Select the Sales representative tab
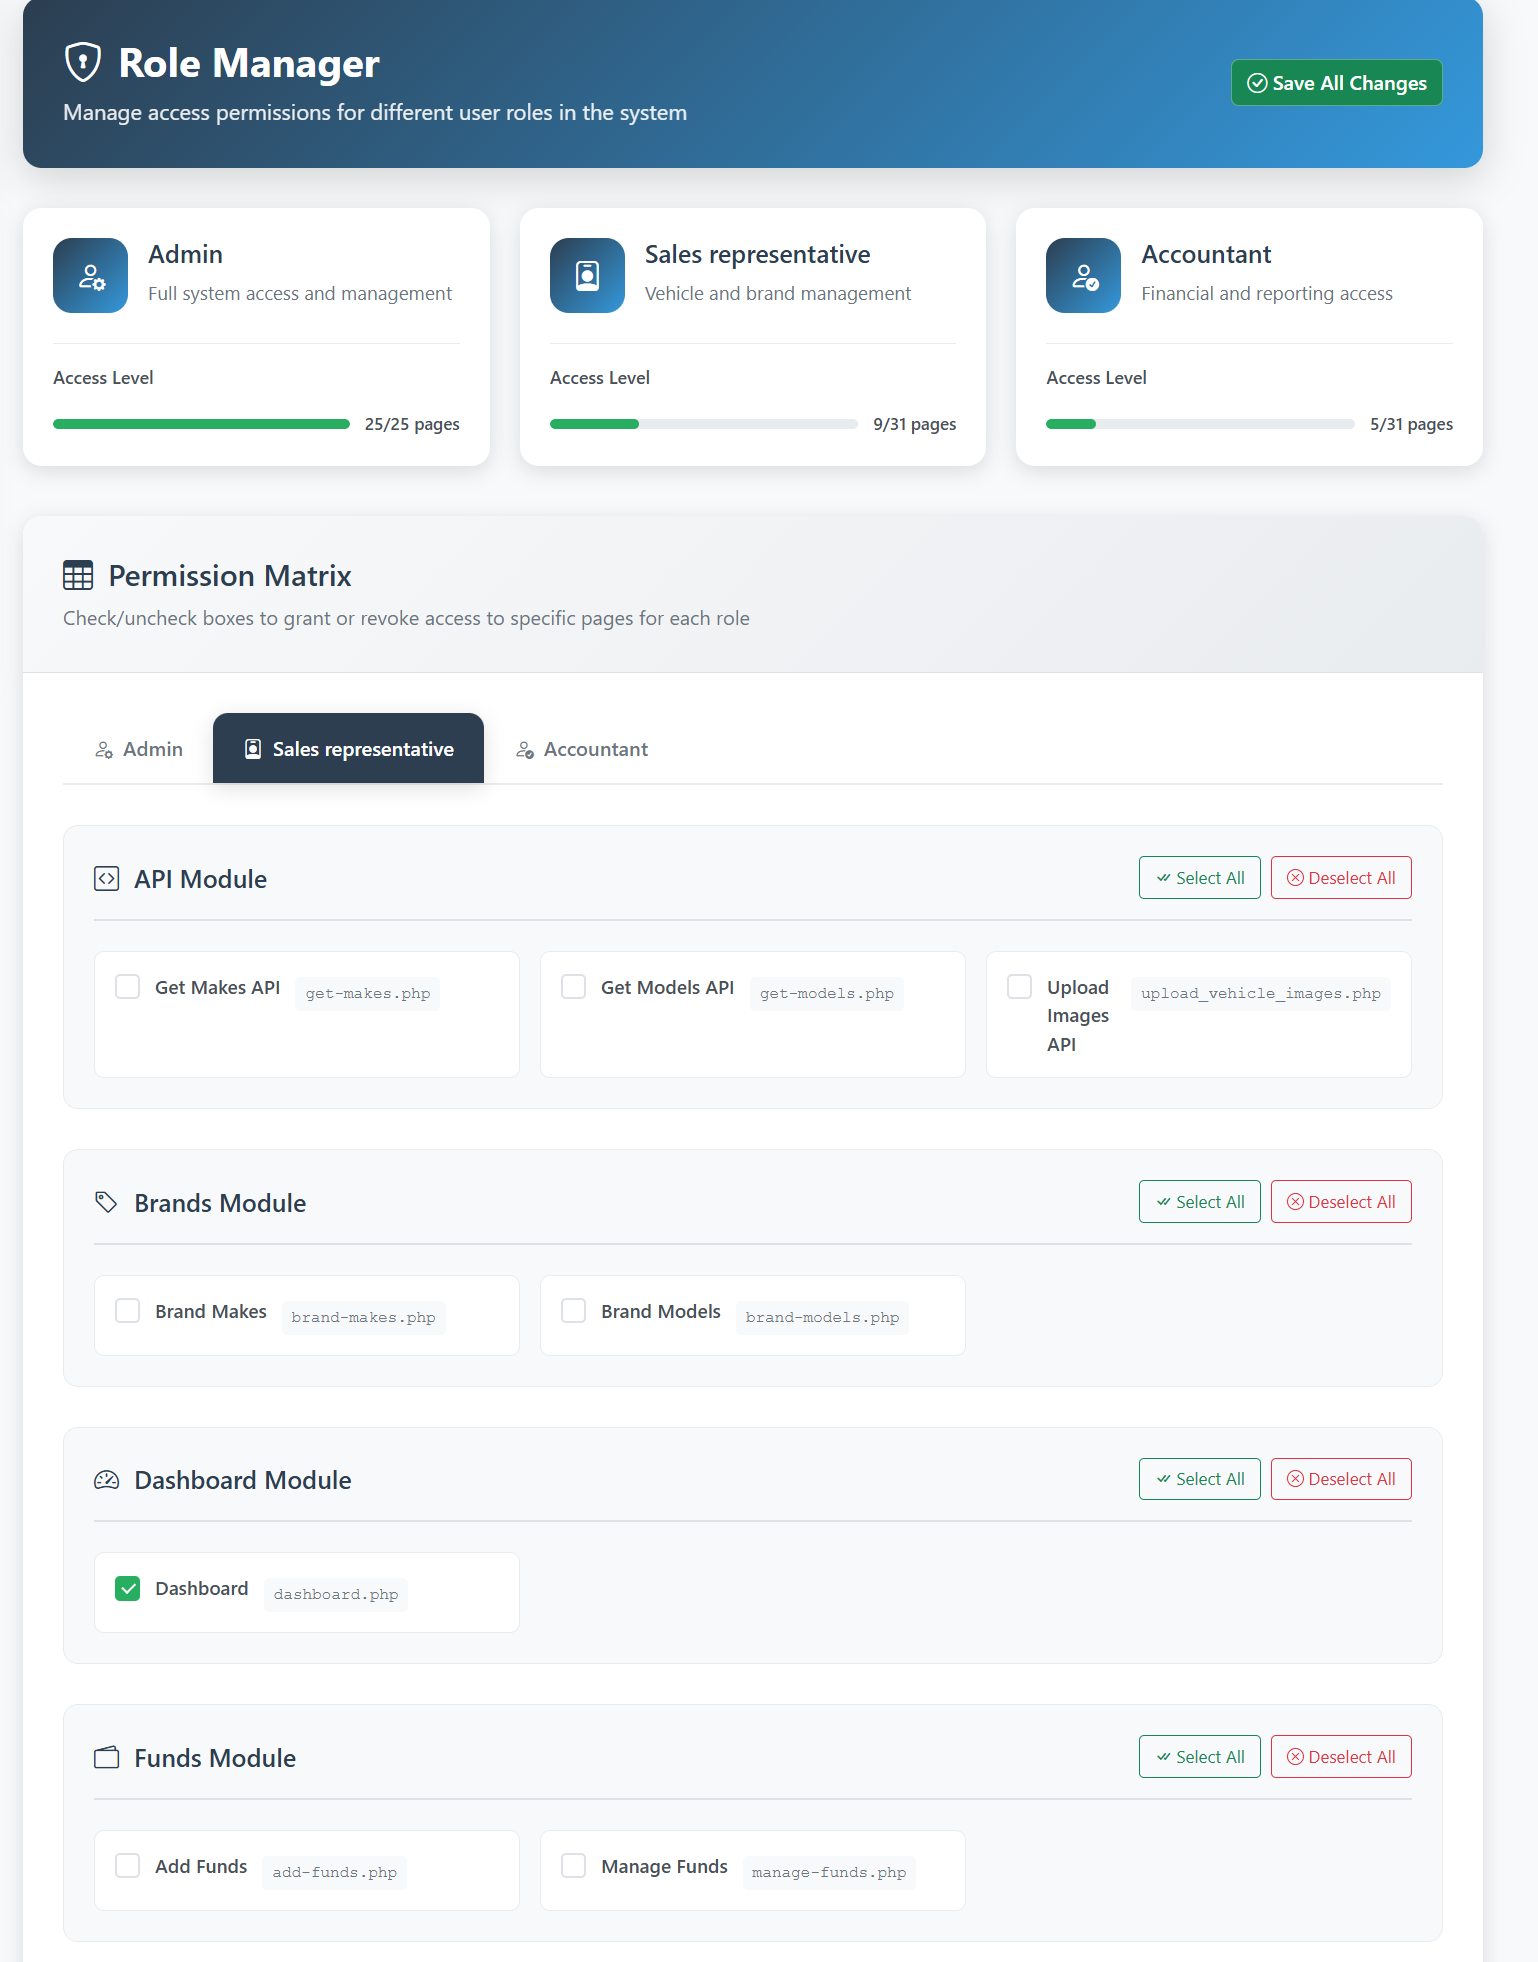1538x1962 pixels. [x=348, y=749]
